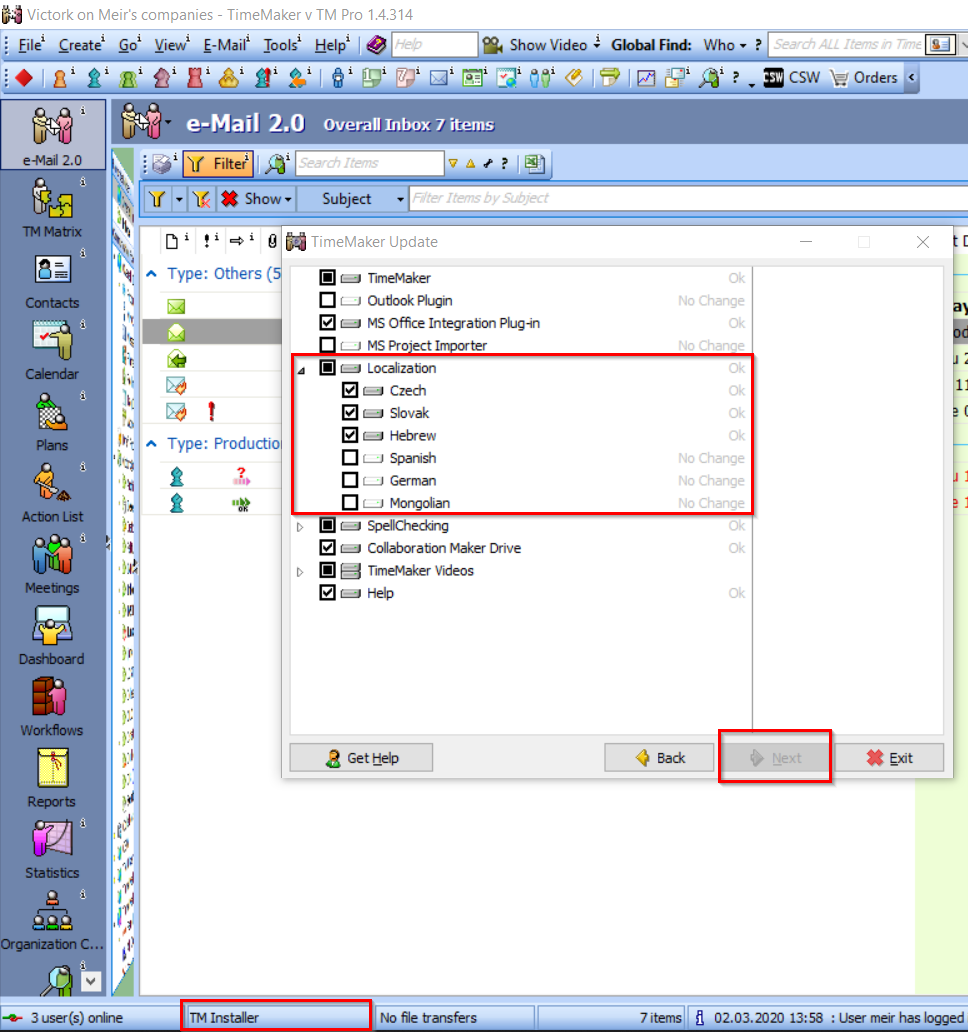The height and width of the screenshot is (1032, 968).
Task: Collapse the Type: Production group
Action: [x=151, y=444]
